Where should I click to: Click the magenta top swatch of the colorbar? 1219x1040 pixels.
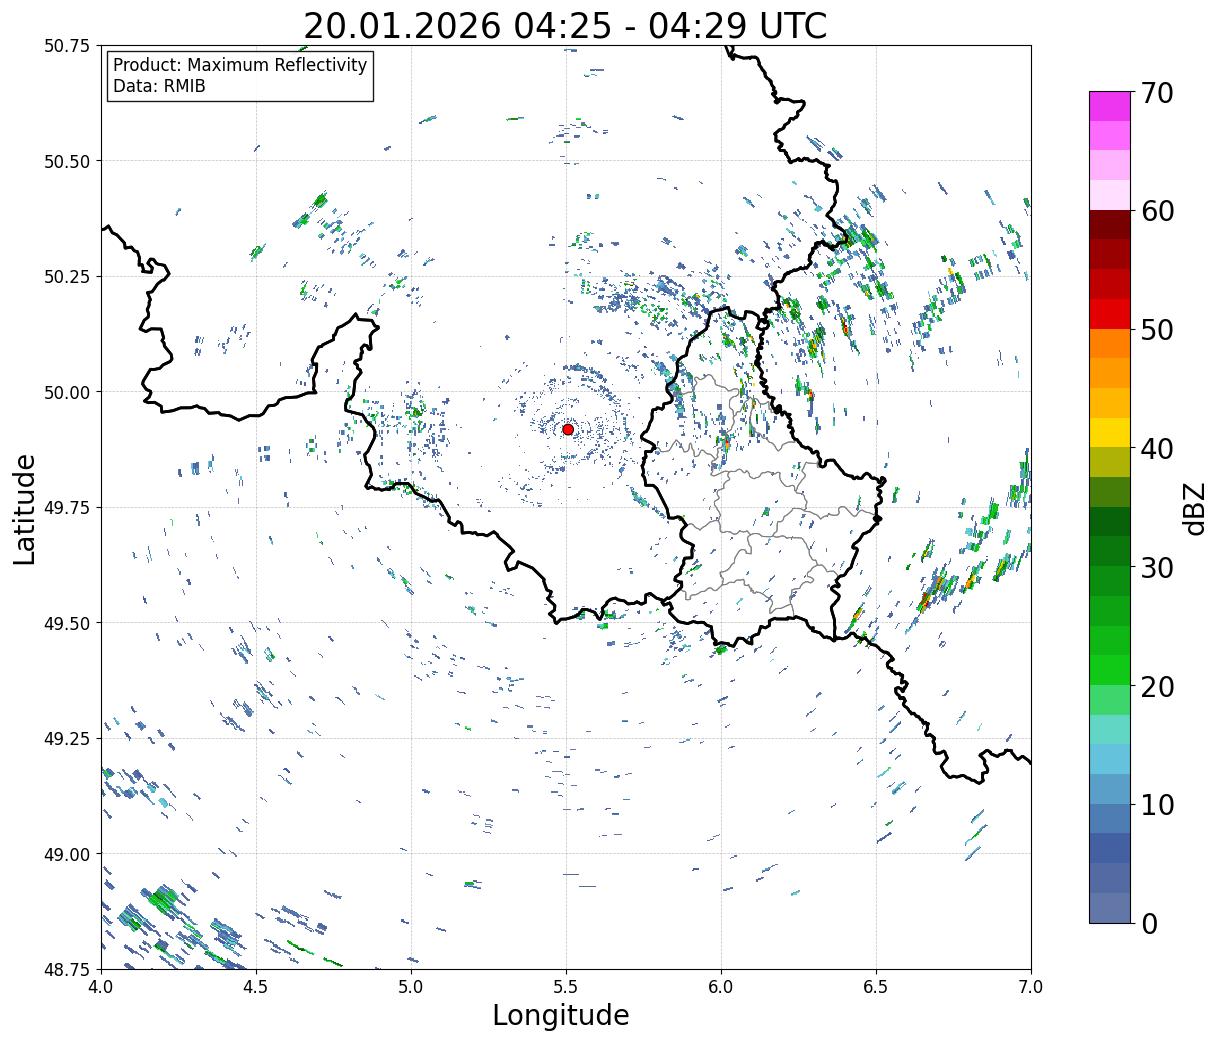(x=1110, y=106)
